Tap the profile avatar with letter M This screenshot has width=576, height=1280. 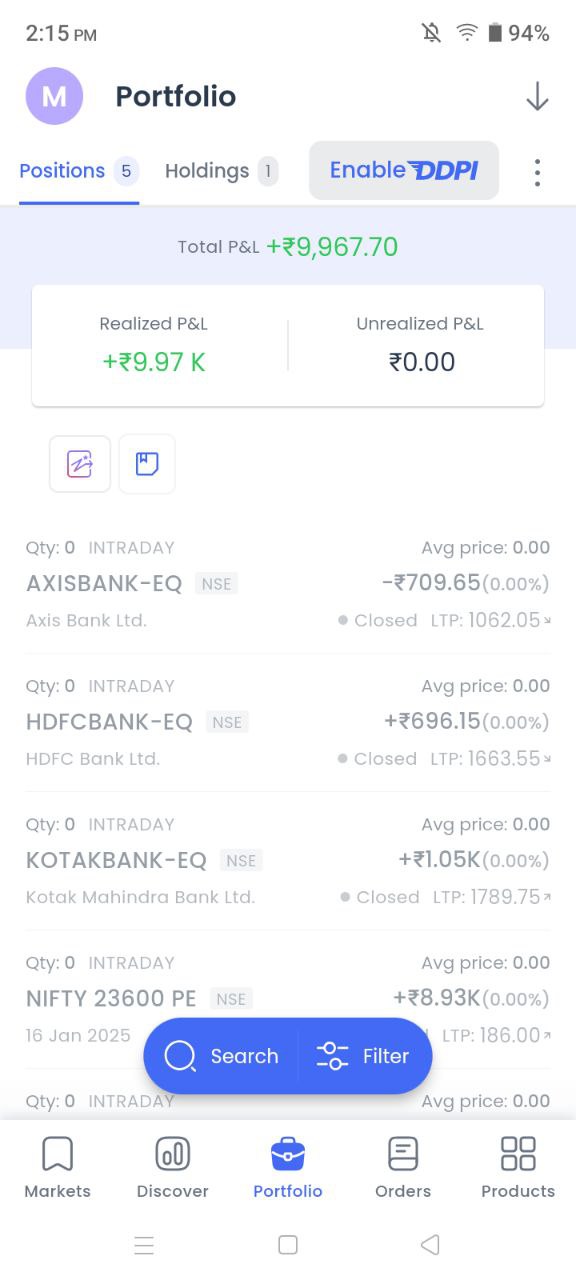(x=54, y=96)
